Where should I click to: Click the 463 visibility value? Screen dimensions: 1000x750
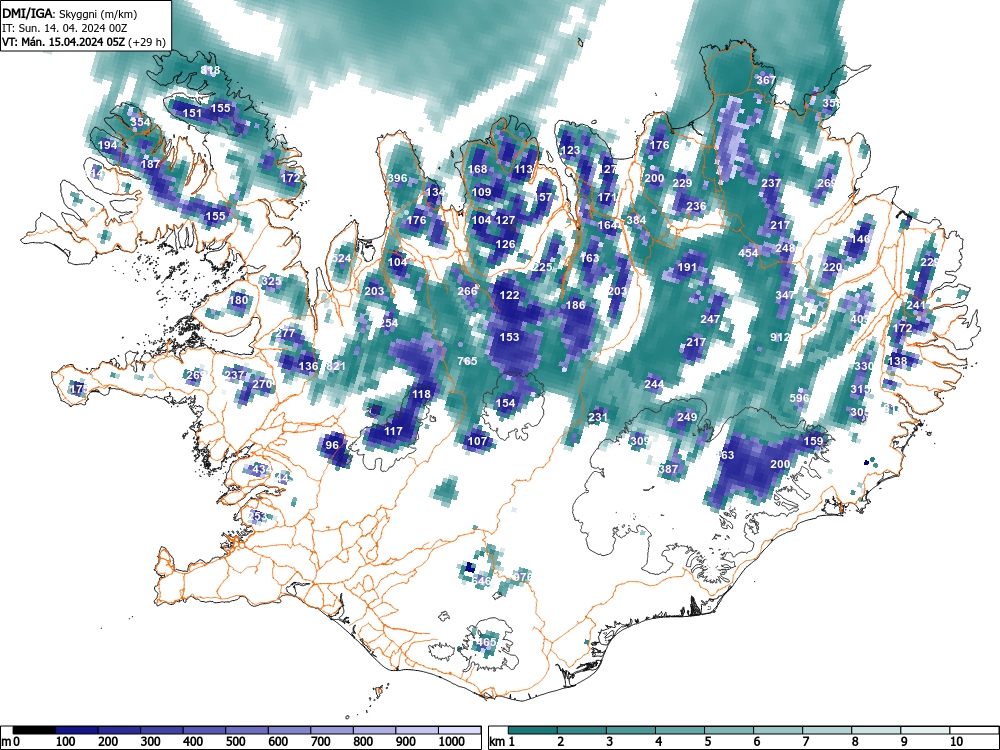(726, 455)
